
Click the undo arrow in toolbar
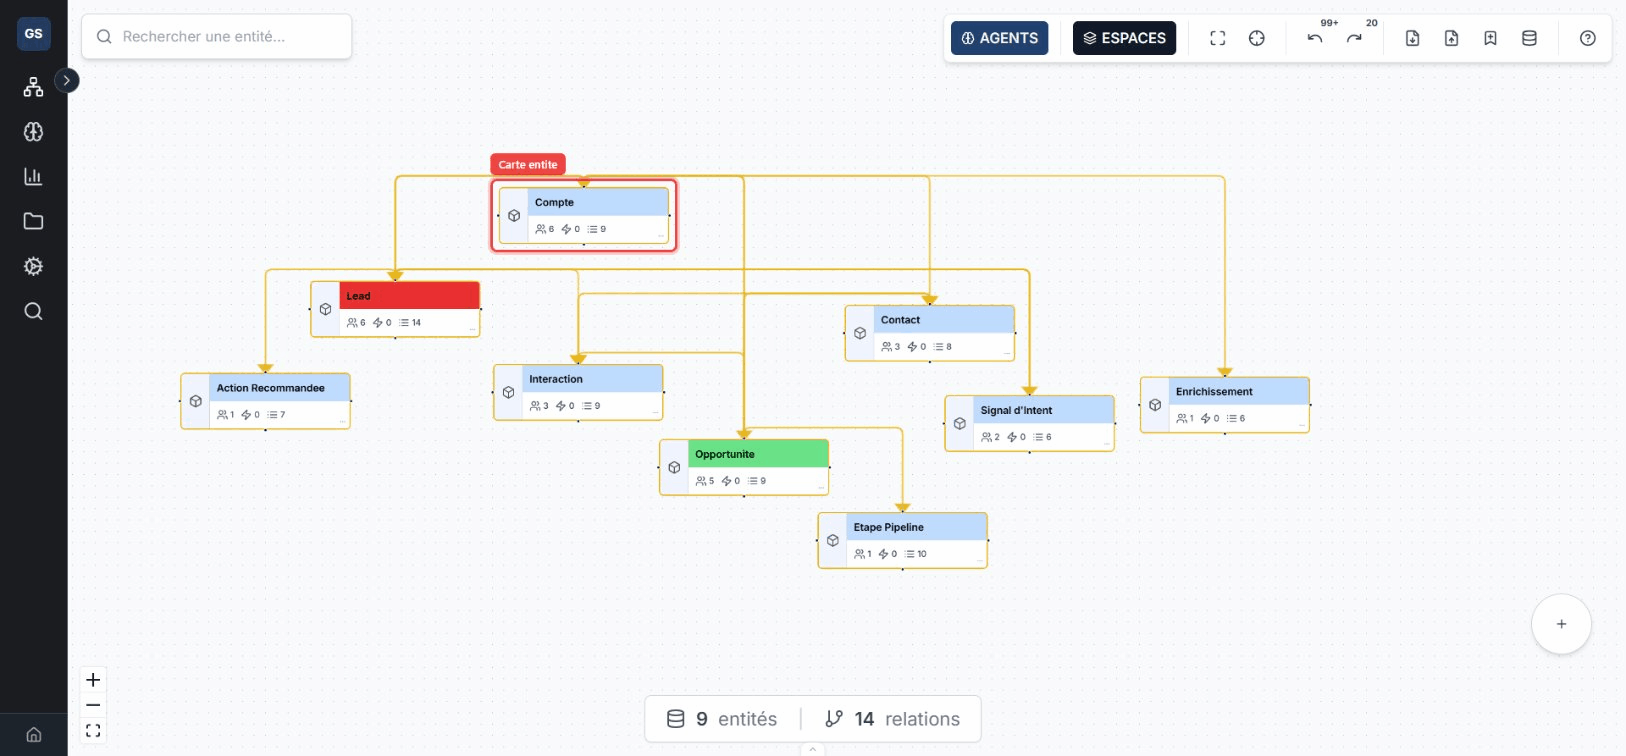click(1314, 38)
